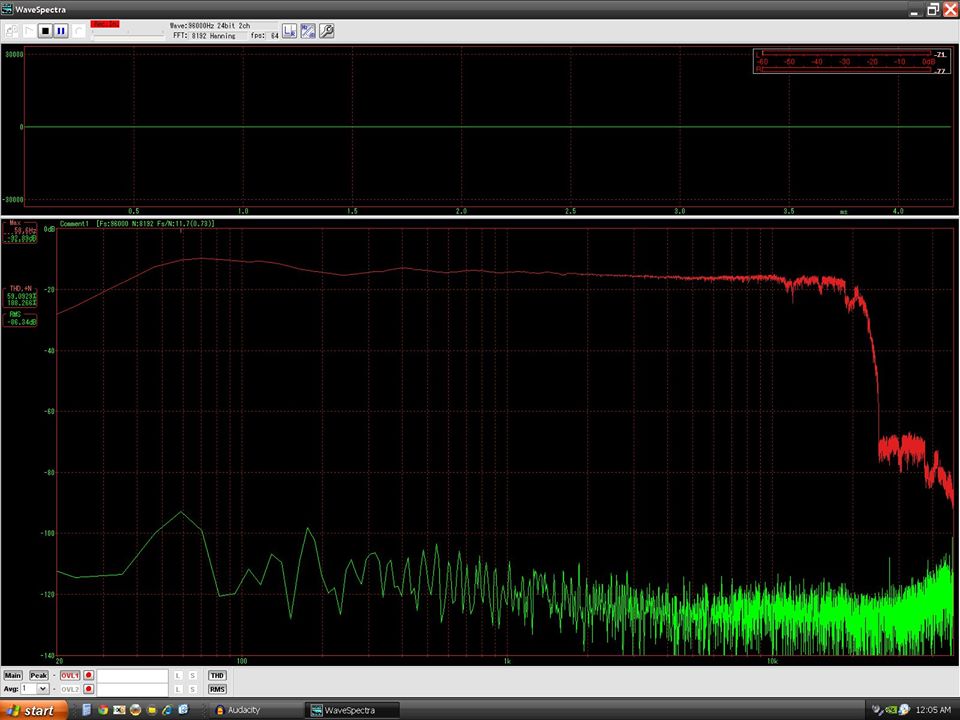960x720 pixels.
Task: Click the Pause button in the toolbar
Action: (x=61, y=31)
